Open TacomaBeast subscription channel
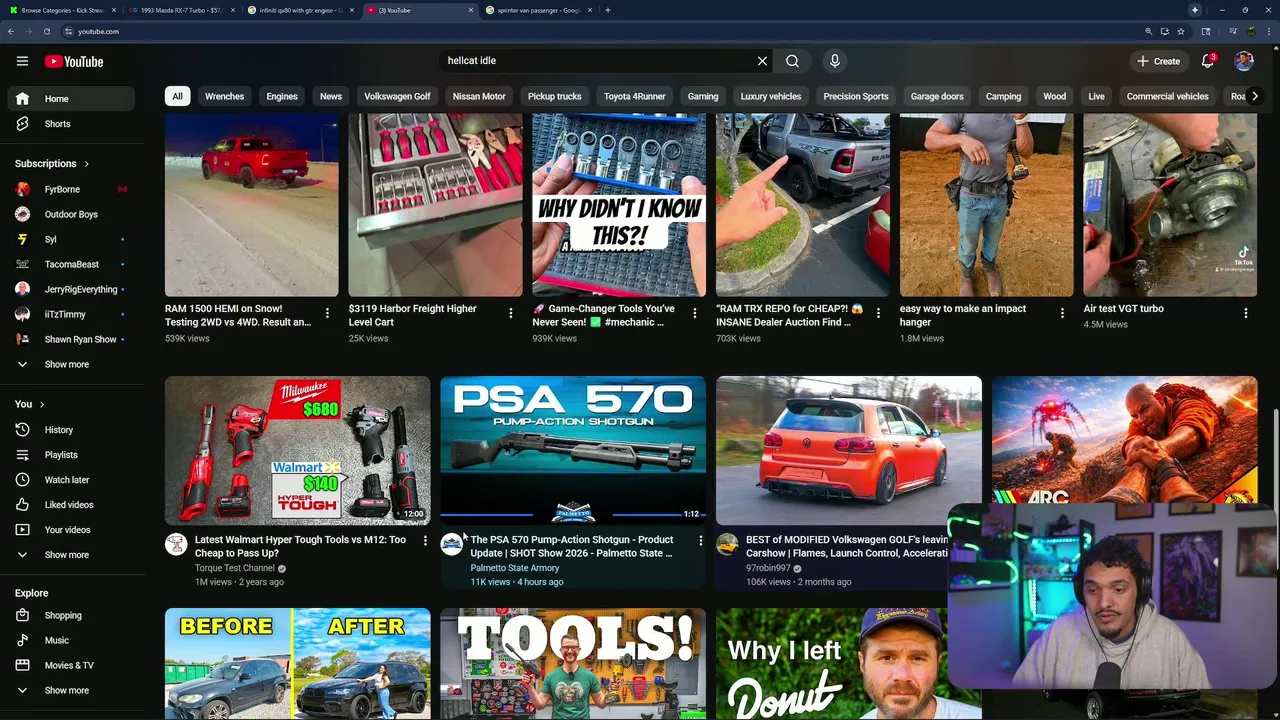Screen dimensions: 1280x720 pos(71,264)
